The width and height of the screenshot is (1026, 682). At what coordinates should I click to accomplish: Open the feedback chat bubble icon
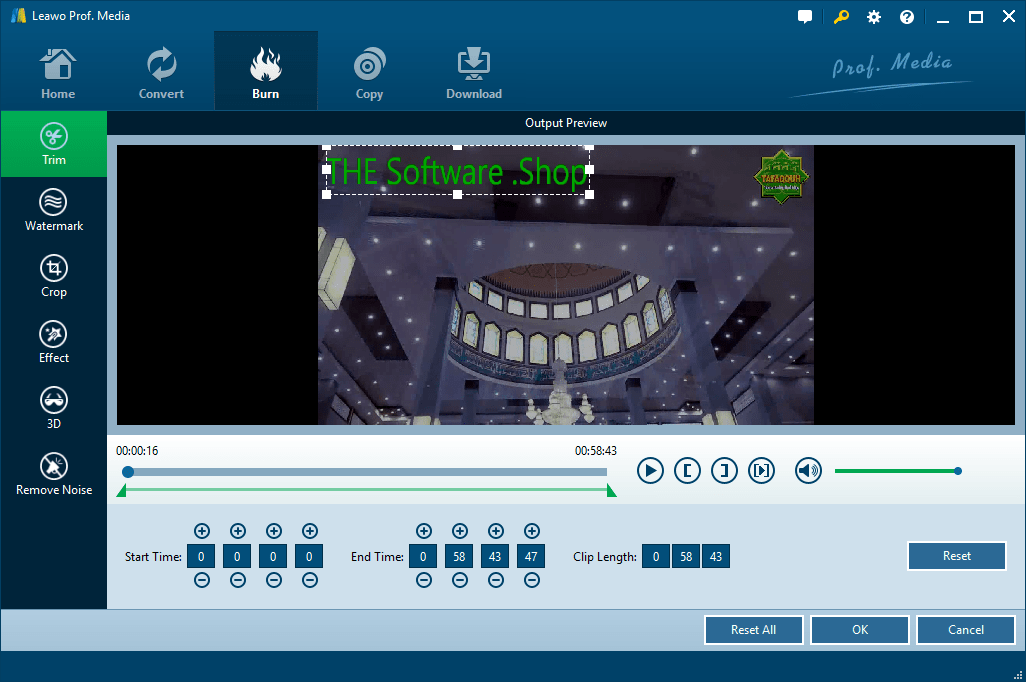805,17
